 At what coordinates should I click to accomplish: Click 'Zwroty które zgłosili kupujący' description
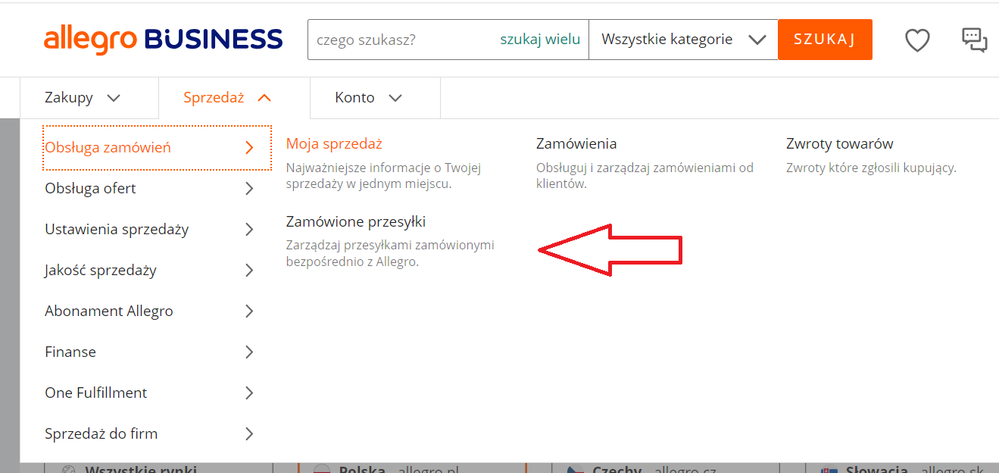coord(872,168)
